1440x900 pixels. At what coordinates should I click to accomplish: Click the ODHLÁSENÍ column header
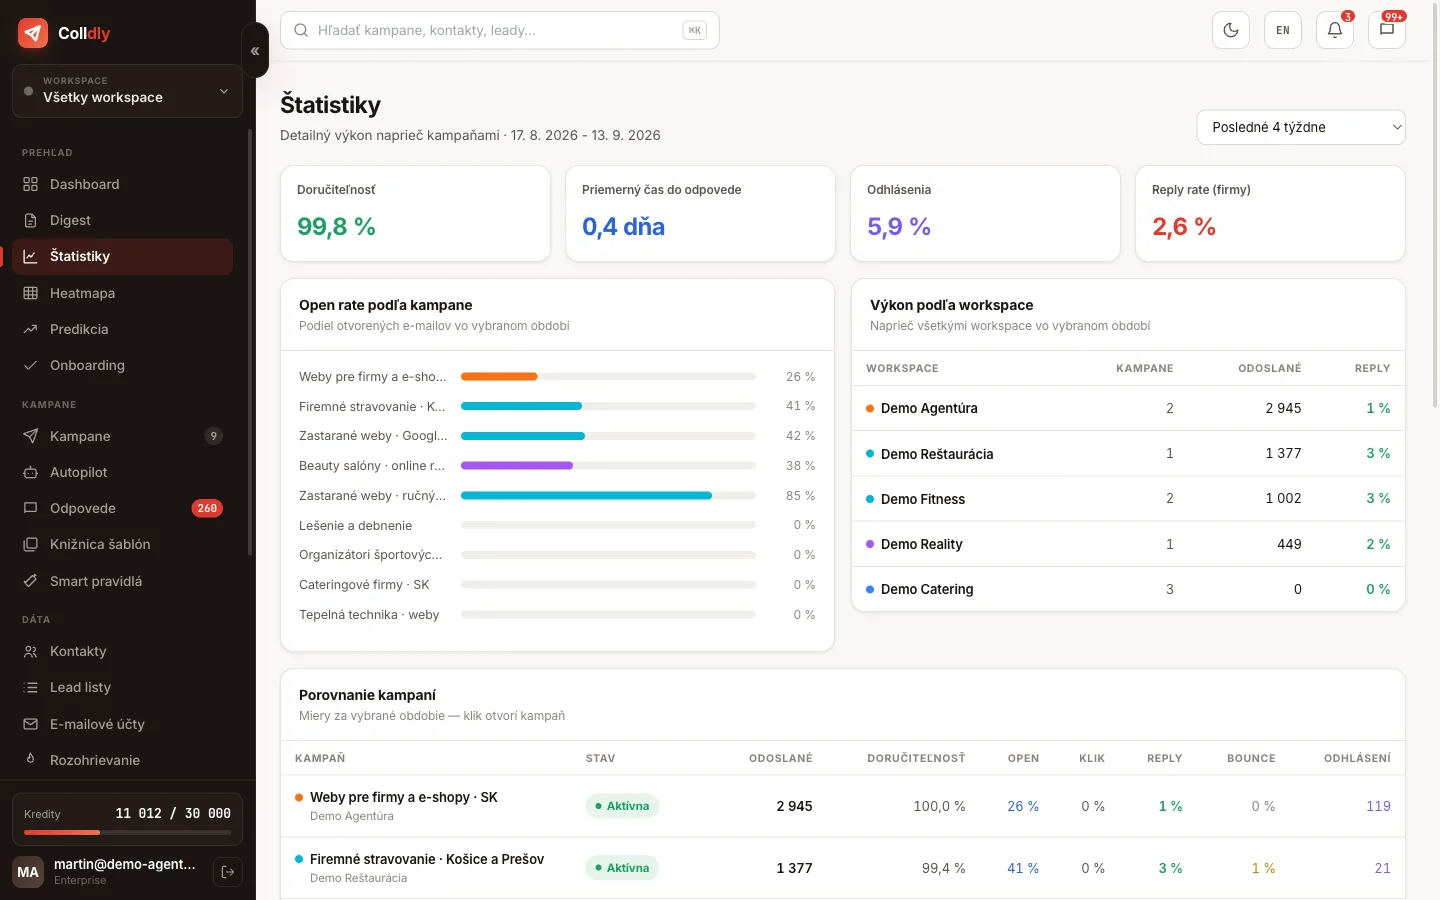tap(1357, 758)
